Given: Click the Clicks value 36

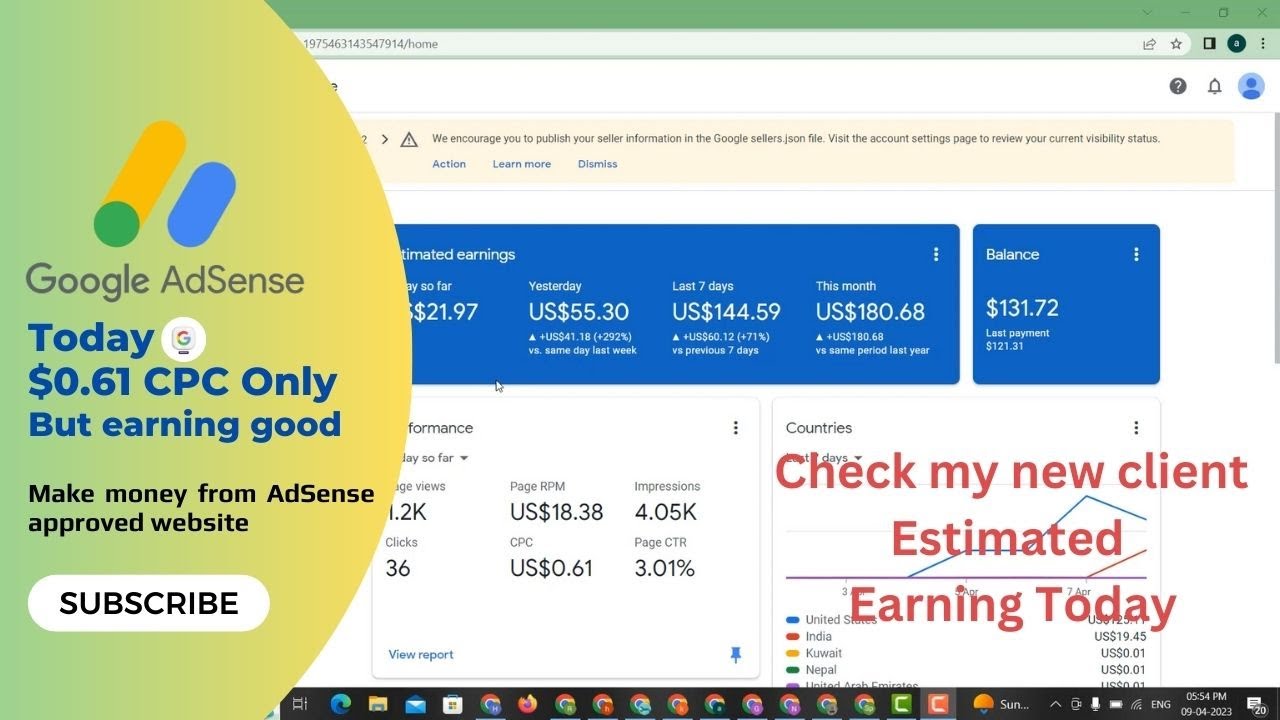Looking at the screenshot, I should pos(398,569).
